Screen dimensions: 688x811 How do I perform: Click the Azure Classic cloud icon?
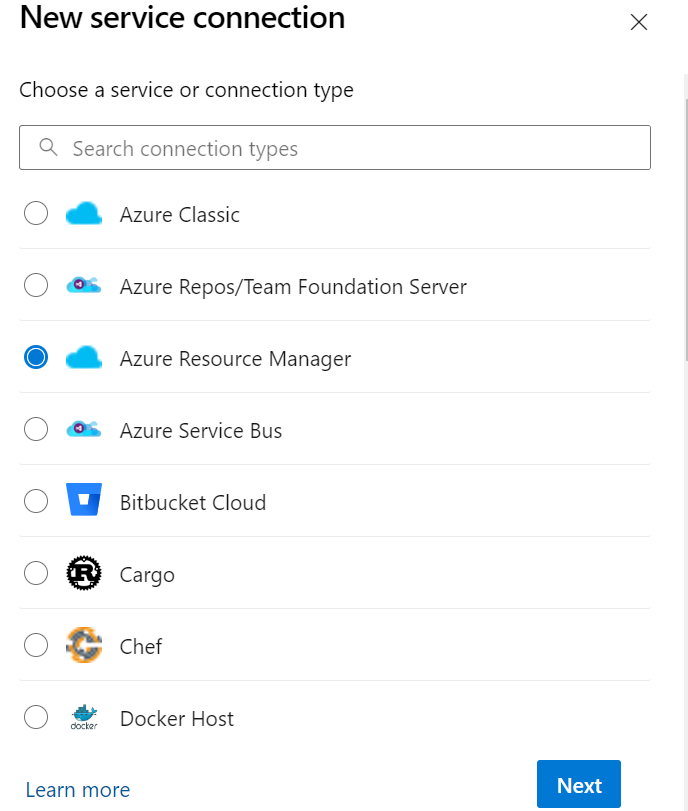pos(84,213)
